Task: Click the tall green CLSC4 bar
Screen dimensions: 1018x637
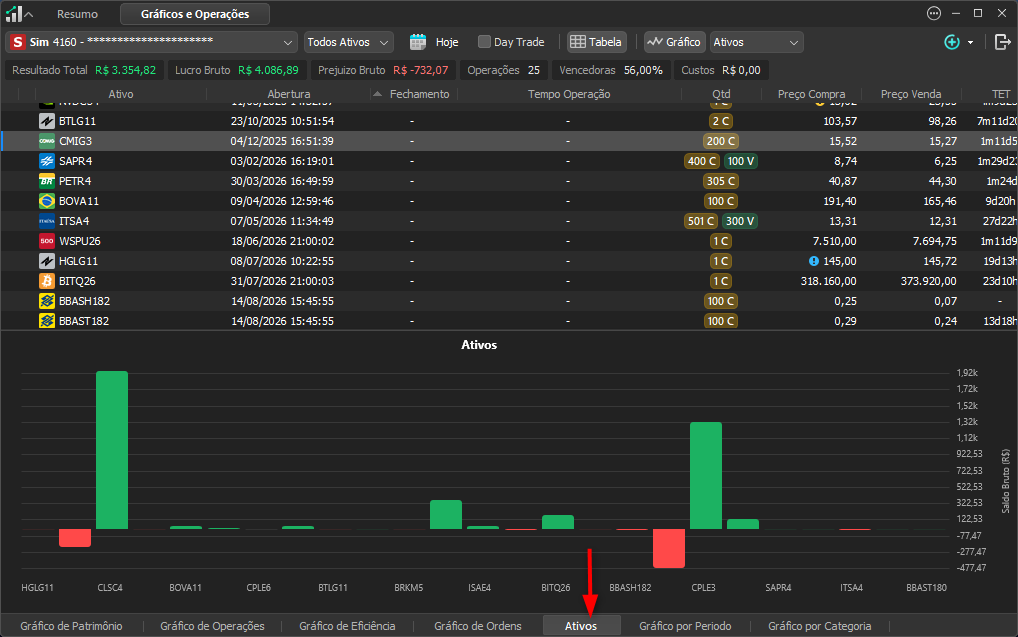Action: coord(112,450)
